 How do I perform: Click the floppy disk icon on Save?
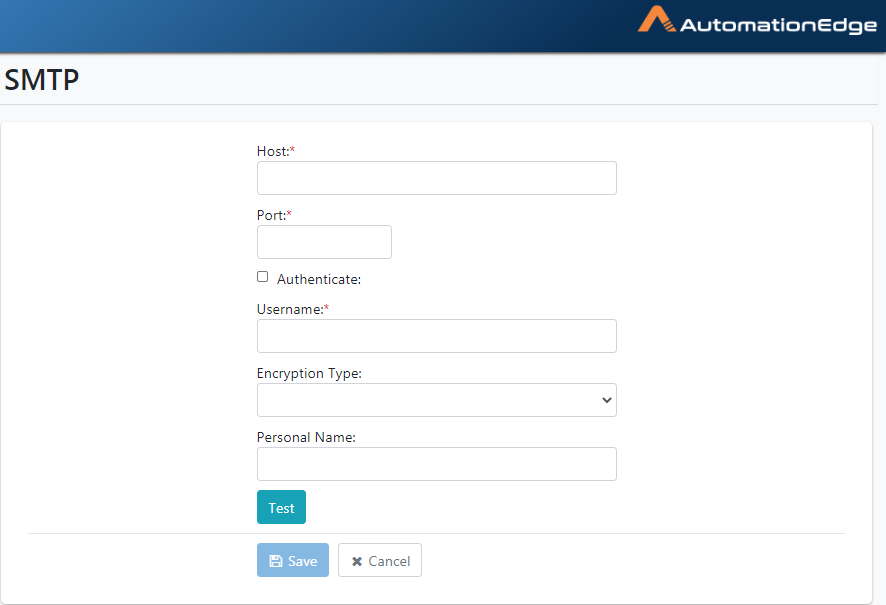point(276,561)
